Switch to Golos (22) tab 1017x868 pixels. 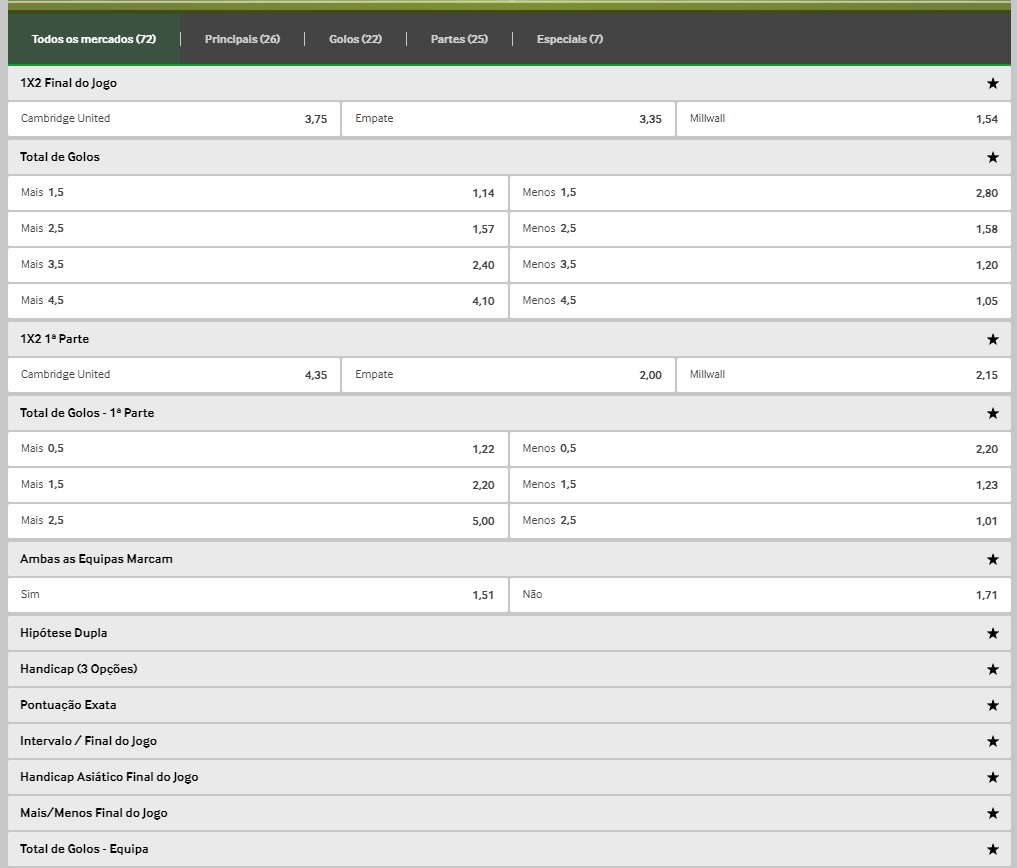355,39
